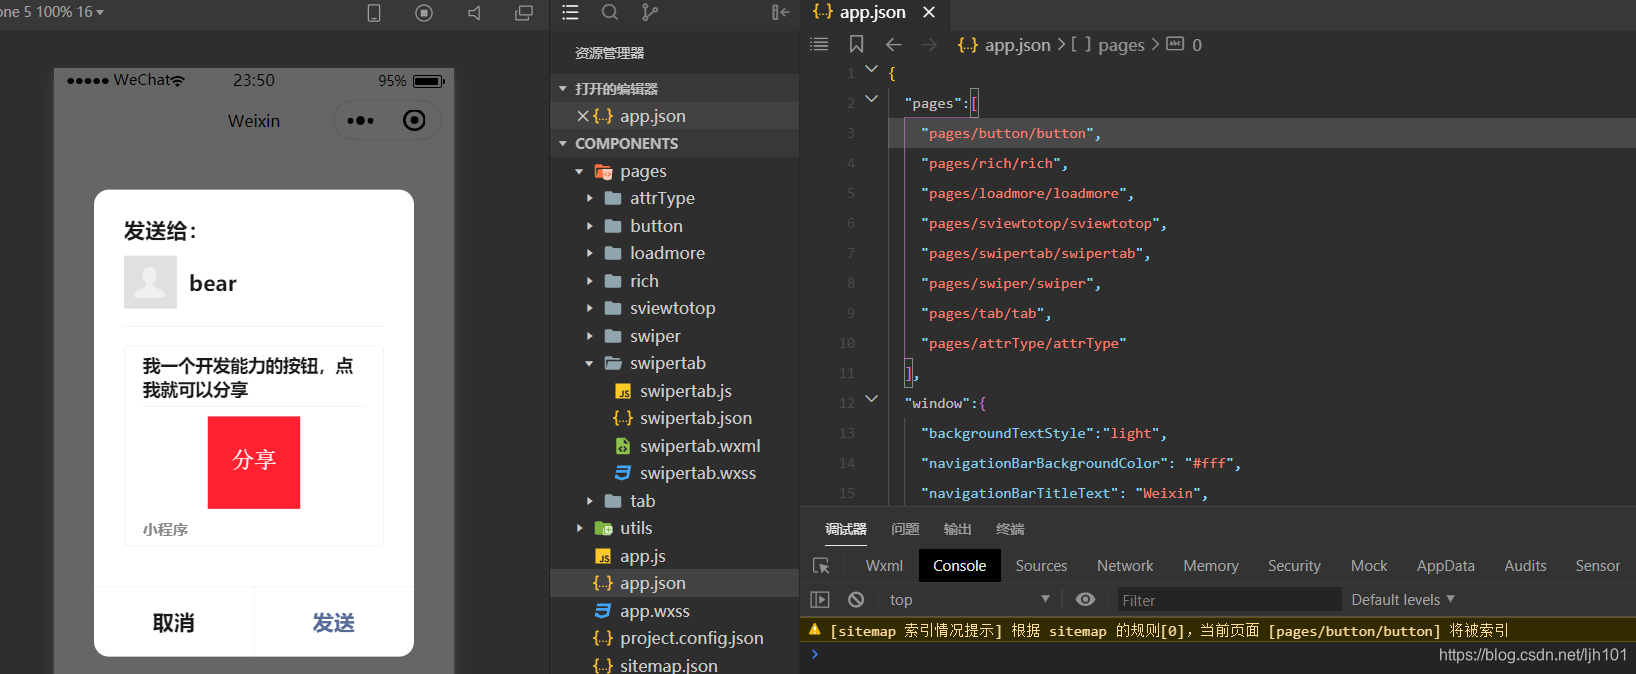Viewport: 1636px width, 674px height.
Task: Click the red 分享 share card image
Action: point(254,462)
